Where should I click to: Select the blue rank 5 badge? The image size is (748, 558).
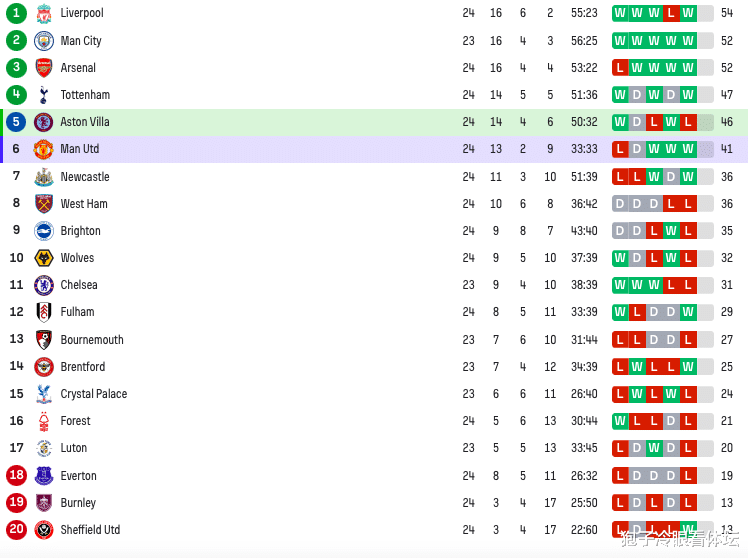16,122
